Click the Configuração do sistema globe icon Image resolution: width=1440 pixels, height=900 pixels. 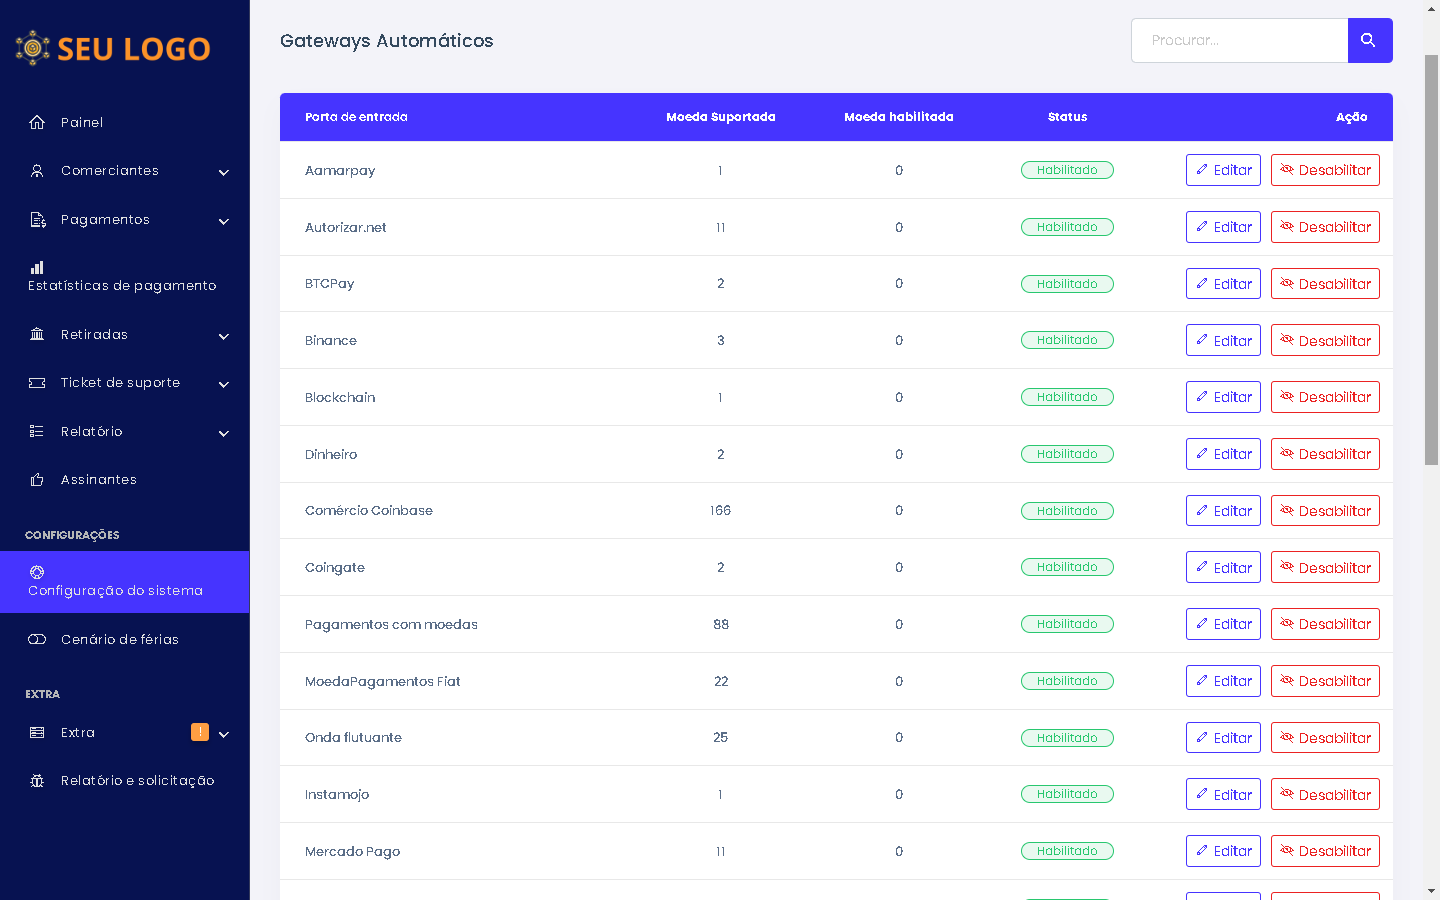pos(37,572)
